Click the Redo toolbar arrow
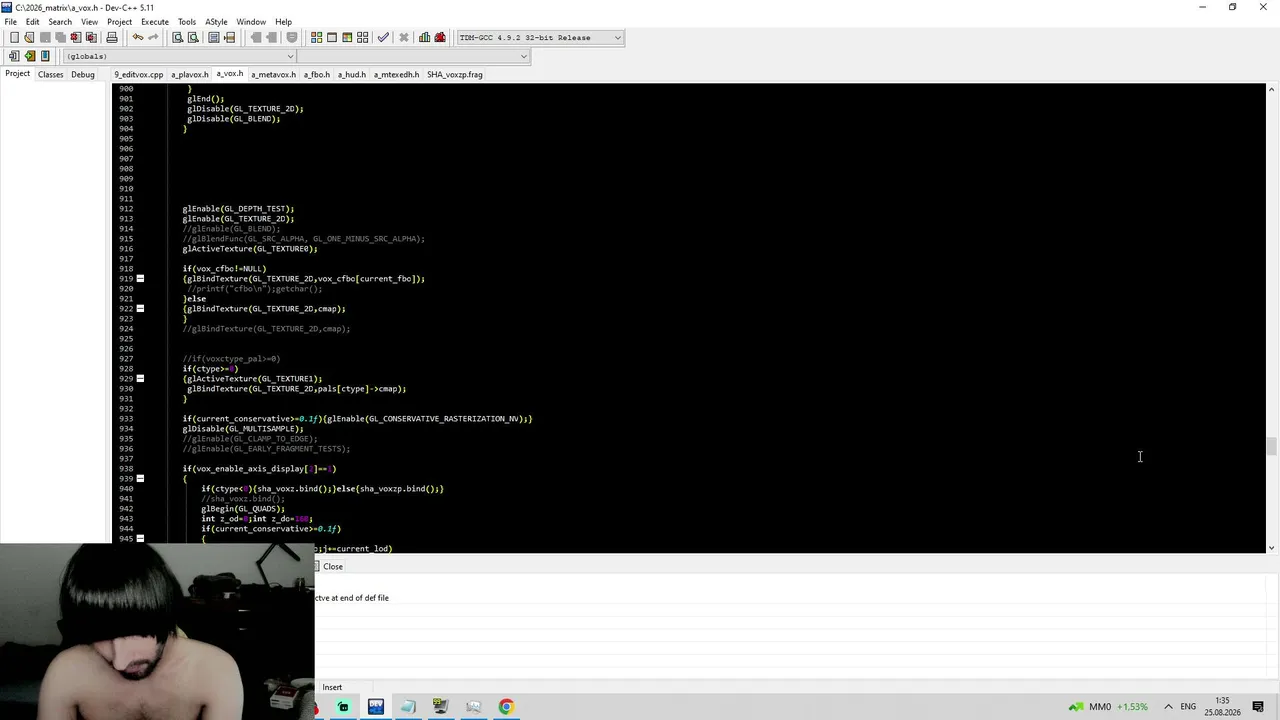The width and height of the screenshot is (1280, 720). (x=153, y=37)
